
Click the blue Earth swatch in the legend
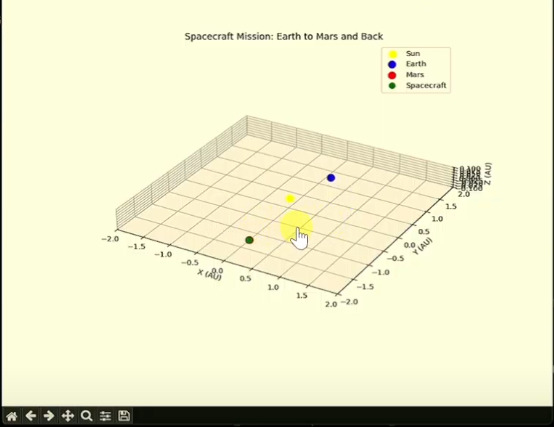pyautogui.click(x=392, y=64)
